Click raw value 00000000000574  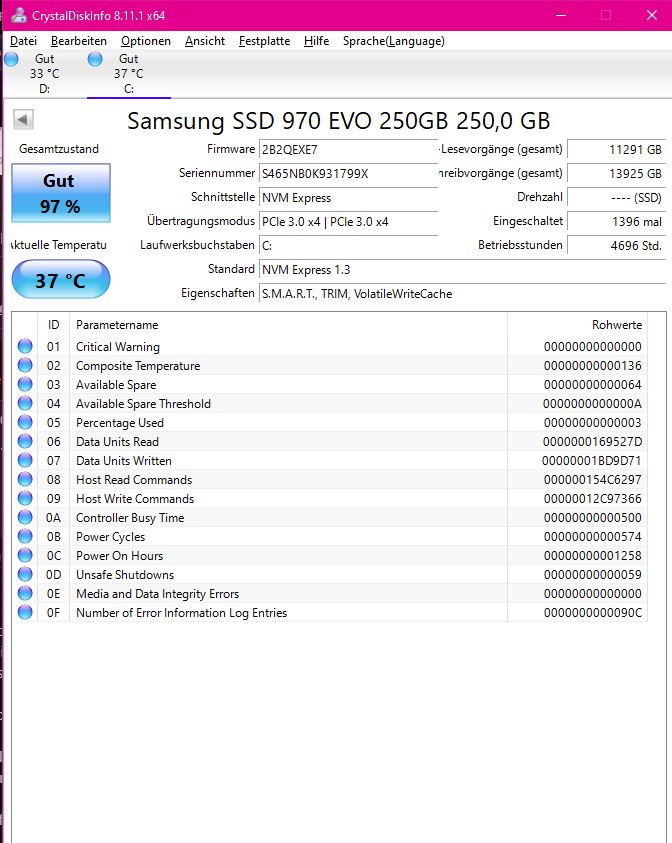[x=592, y=537]
